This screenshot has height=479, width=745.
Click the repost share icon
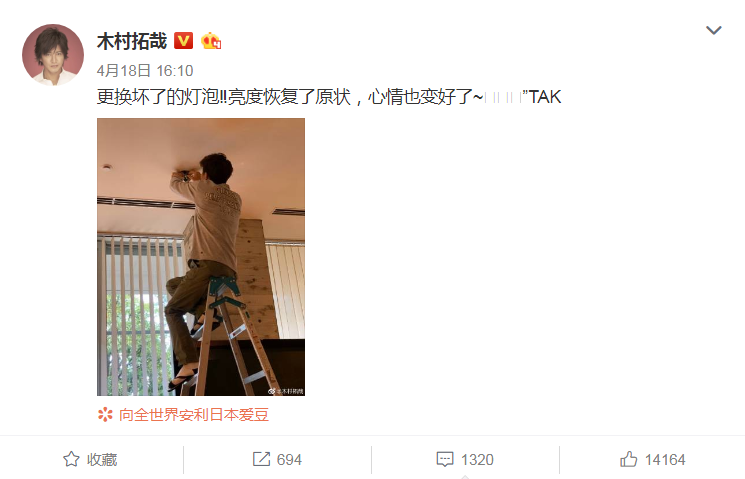click(261, 459)
